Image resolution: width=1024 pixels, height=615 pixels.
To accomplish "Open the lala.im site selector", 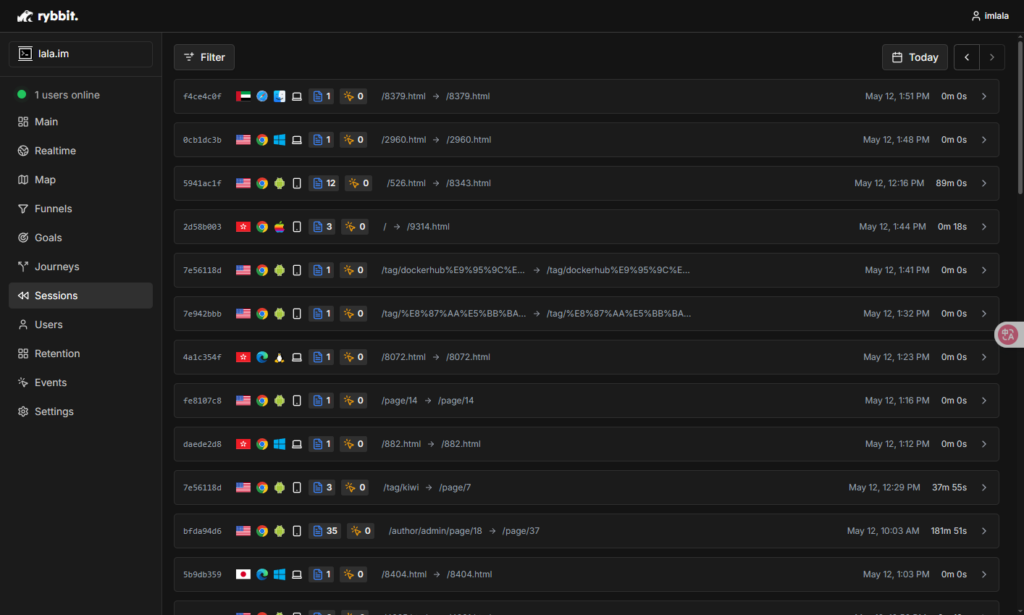I will pos(81,54).
